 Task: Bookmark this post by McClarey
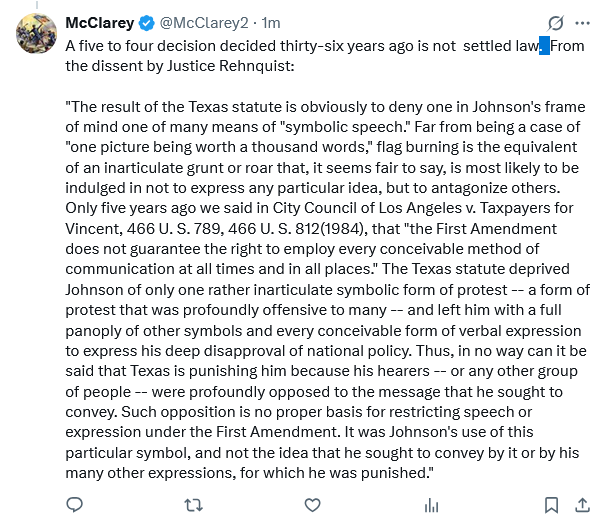tap(551, 507)
